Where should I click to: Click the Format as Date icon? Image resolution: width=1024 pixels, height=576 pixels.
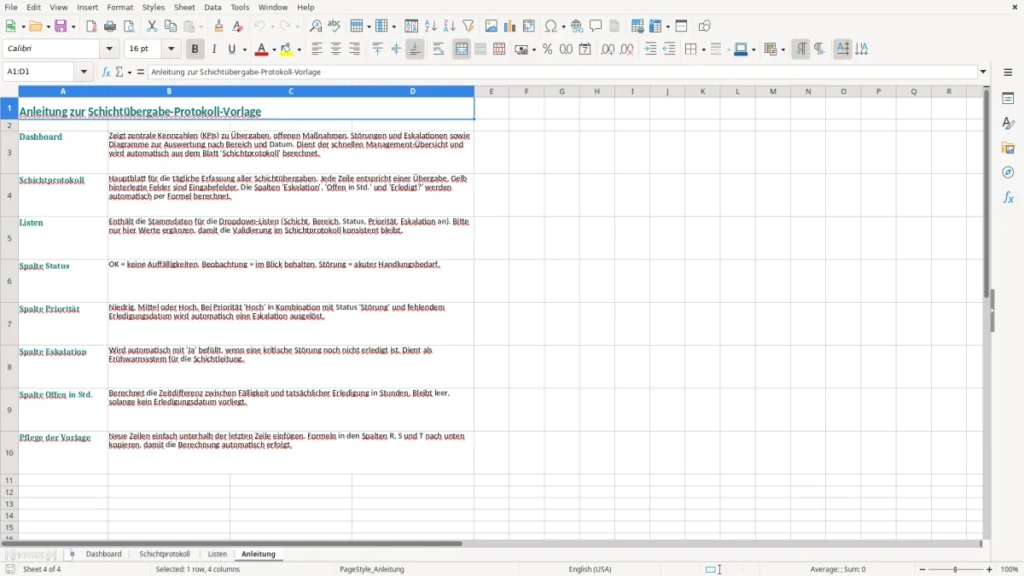pos(585,49)
